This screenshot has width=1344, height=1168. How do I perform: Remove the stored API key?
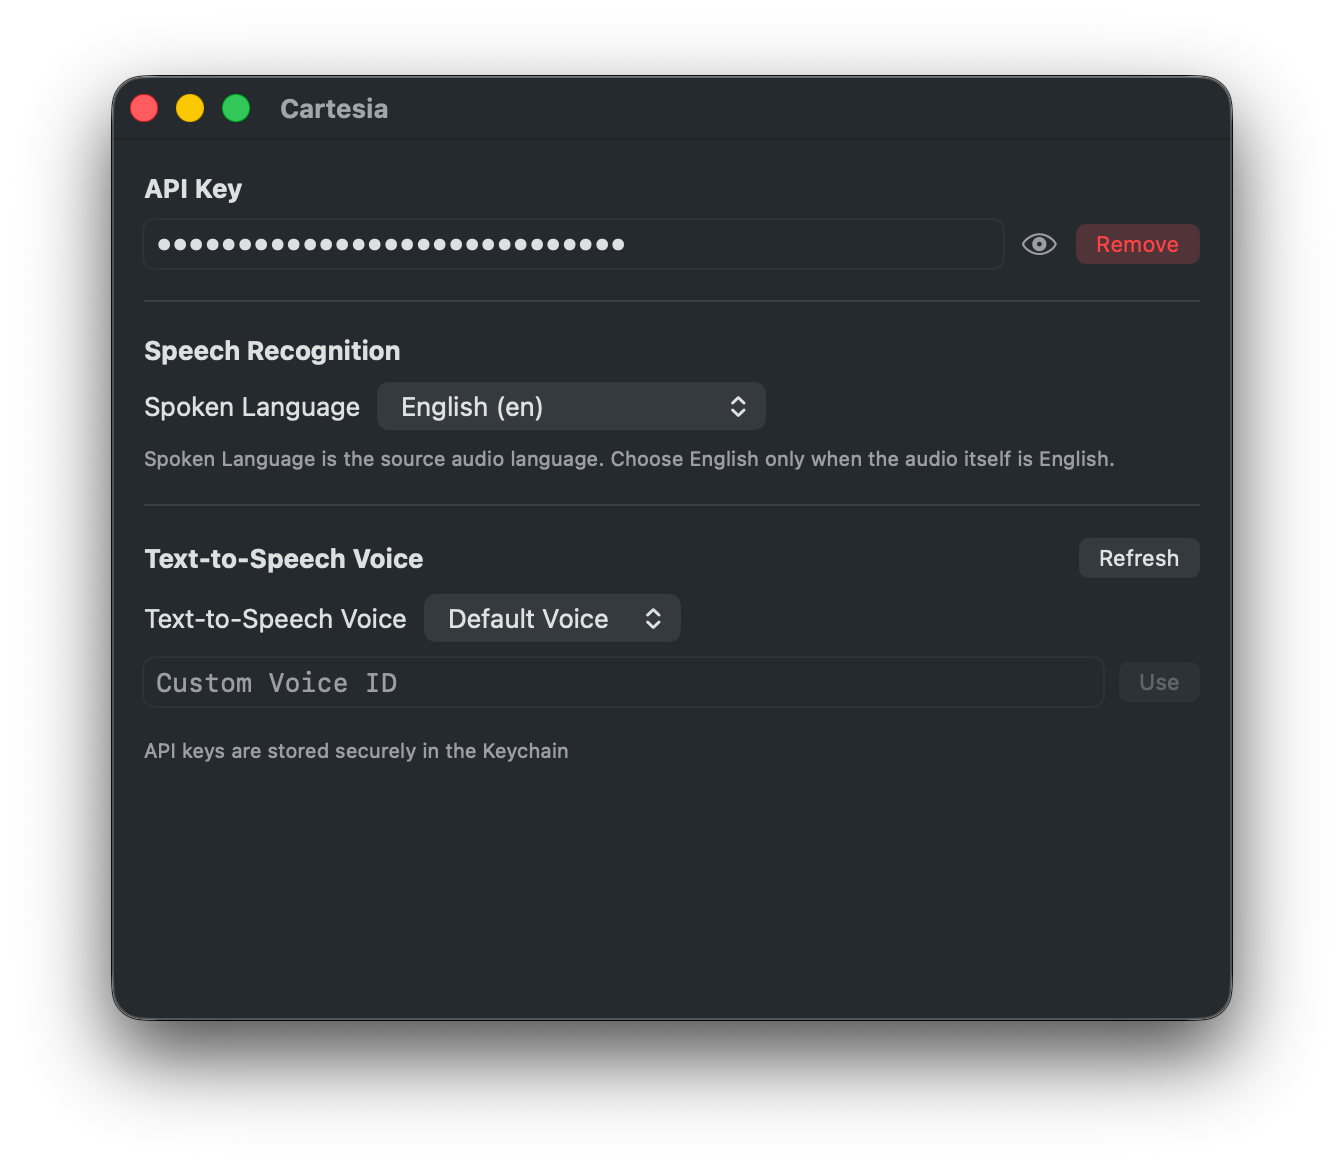click(1137, 244)
